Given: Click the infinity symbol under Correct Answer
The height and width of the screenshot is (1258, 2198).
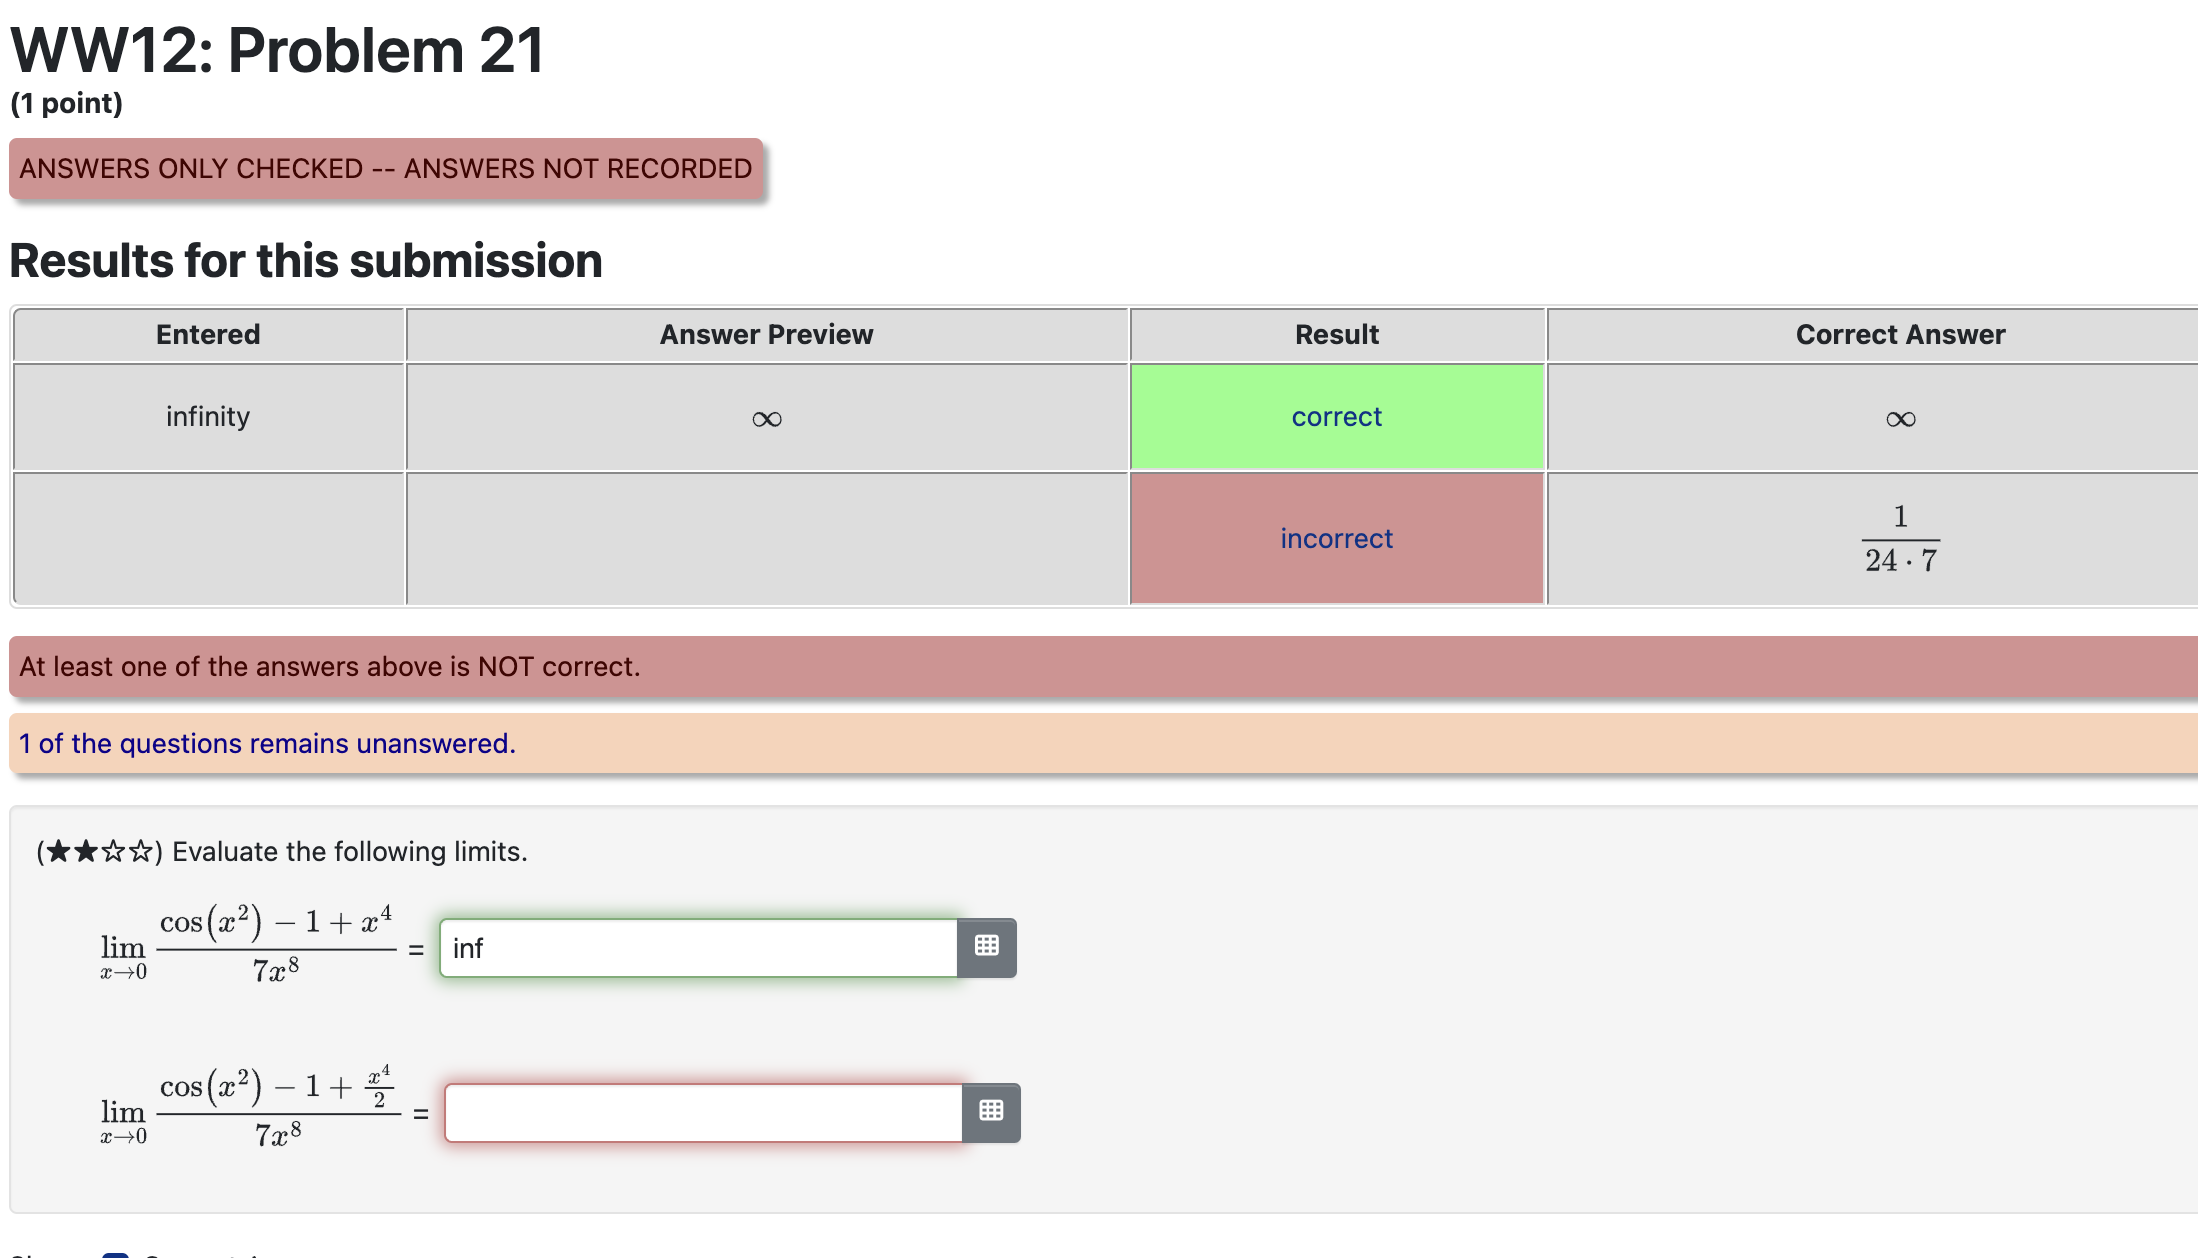Looking at the screenshot, I should [x=1900, y=419].
